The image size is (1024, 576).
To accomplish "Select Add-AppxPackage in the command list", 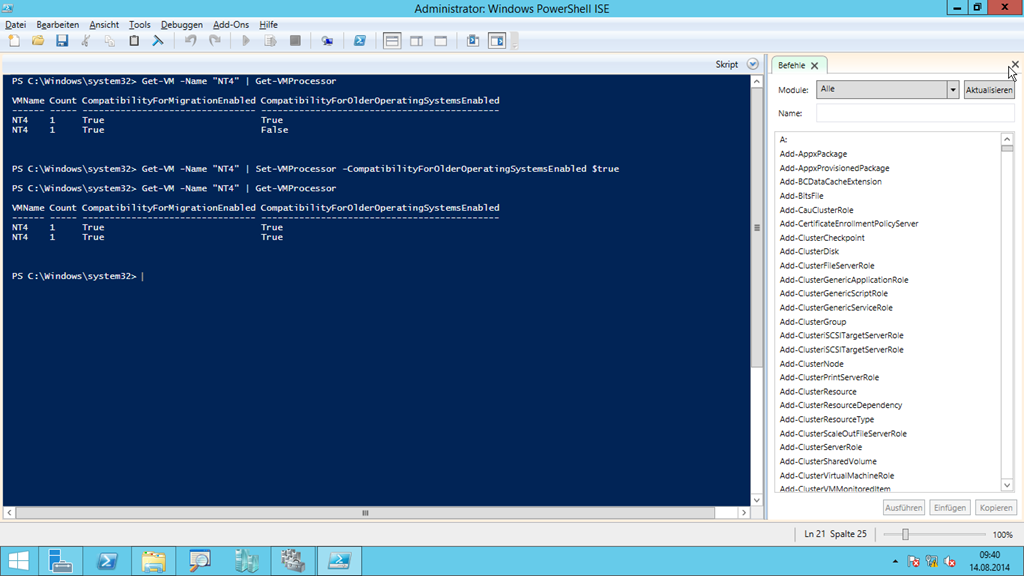I will (x=813, y=154).
